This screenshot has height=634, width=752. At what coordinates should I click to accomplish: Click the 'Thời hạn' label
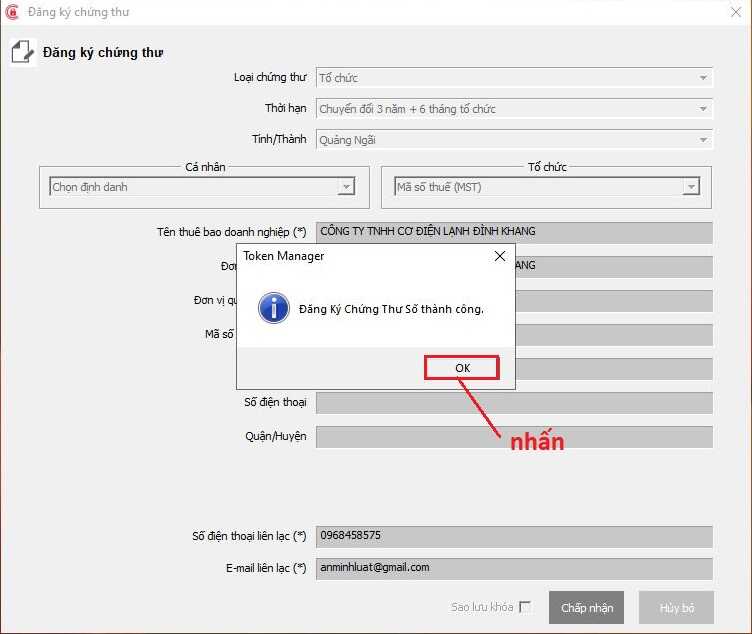tap(286, 108)
